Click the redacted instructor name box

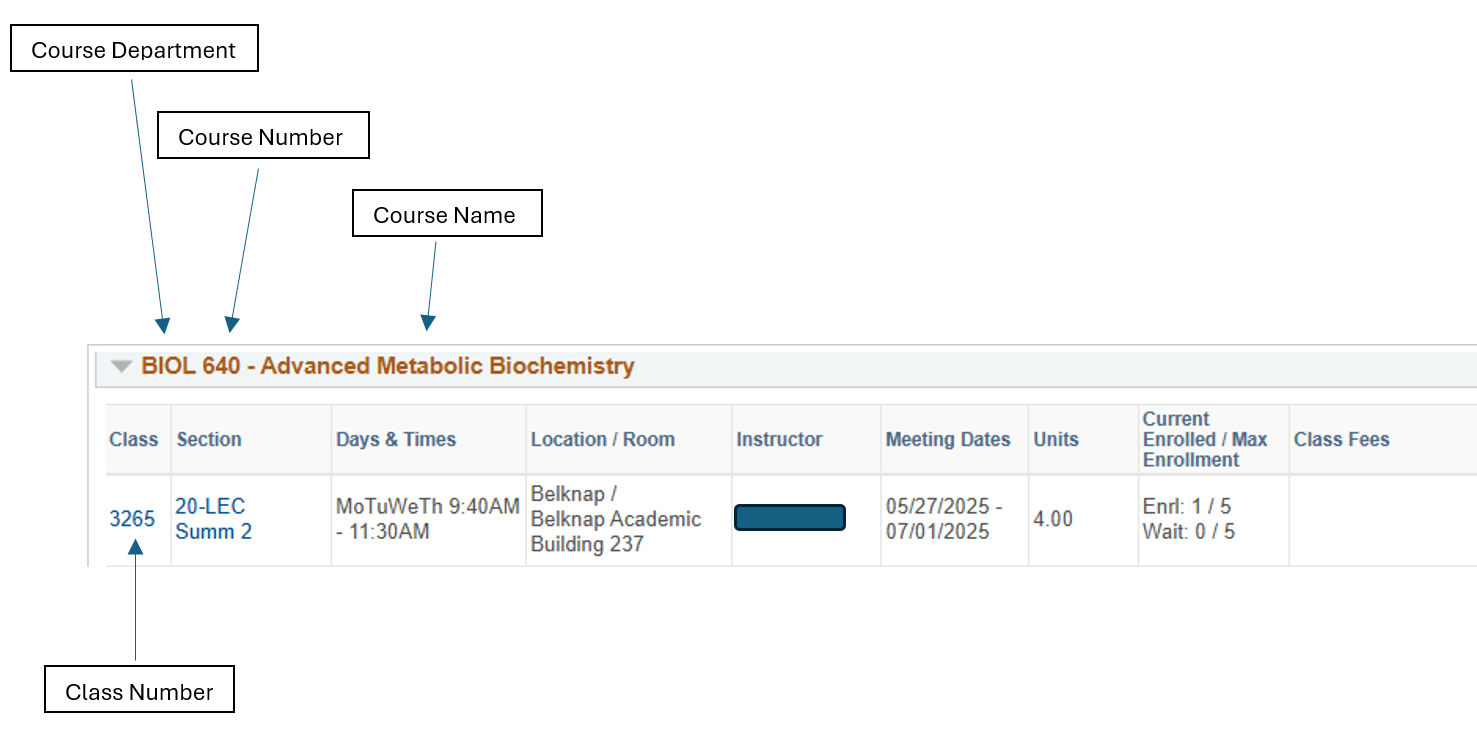pos(790,517)
